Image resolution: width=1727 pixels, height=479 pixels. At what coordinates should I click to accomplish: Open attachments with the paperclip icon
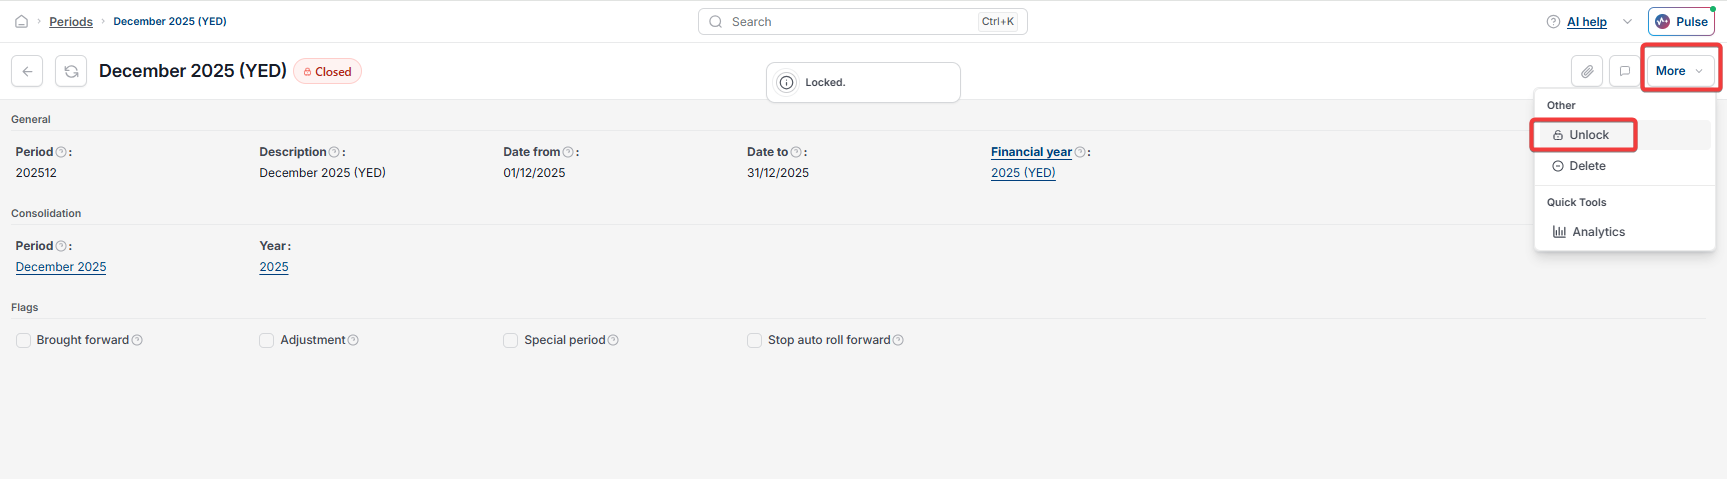pyautogui.click(x=1587, y=71)
